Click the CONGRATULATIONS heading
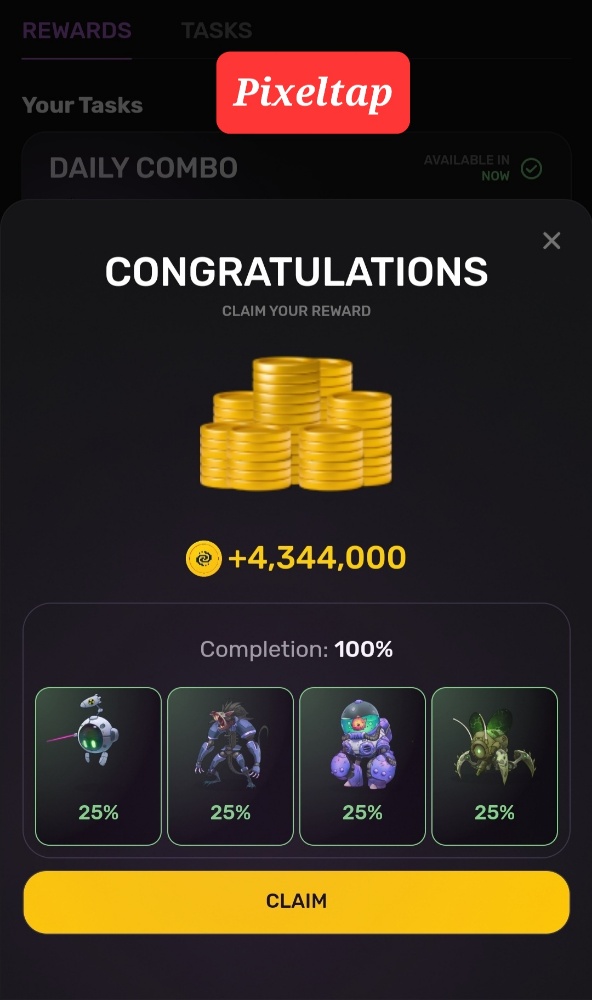Screen dimensions: 592x1000 pyautogui.click(x=296, y=272)
